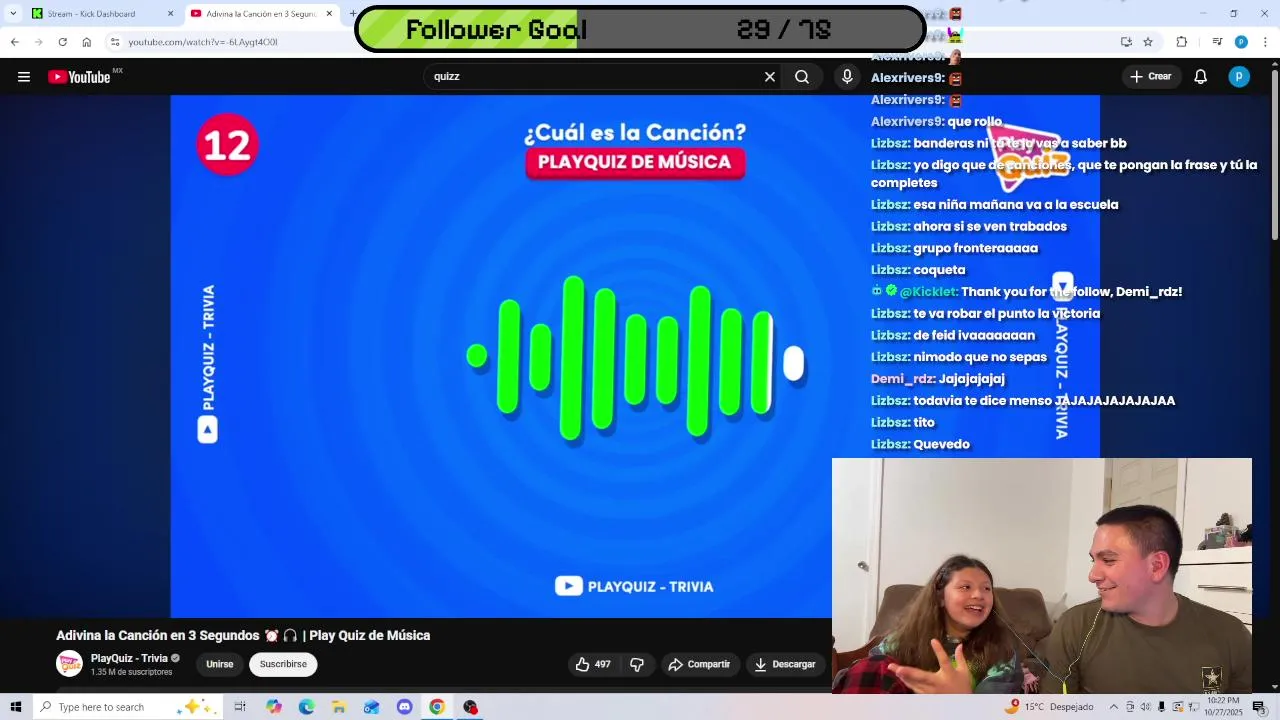Switch to Stream - Kick Dashboard tab
Viewport: 1280px width, 720px height.
(x=91, y=14)
